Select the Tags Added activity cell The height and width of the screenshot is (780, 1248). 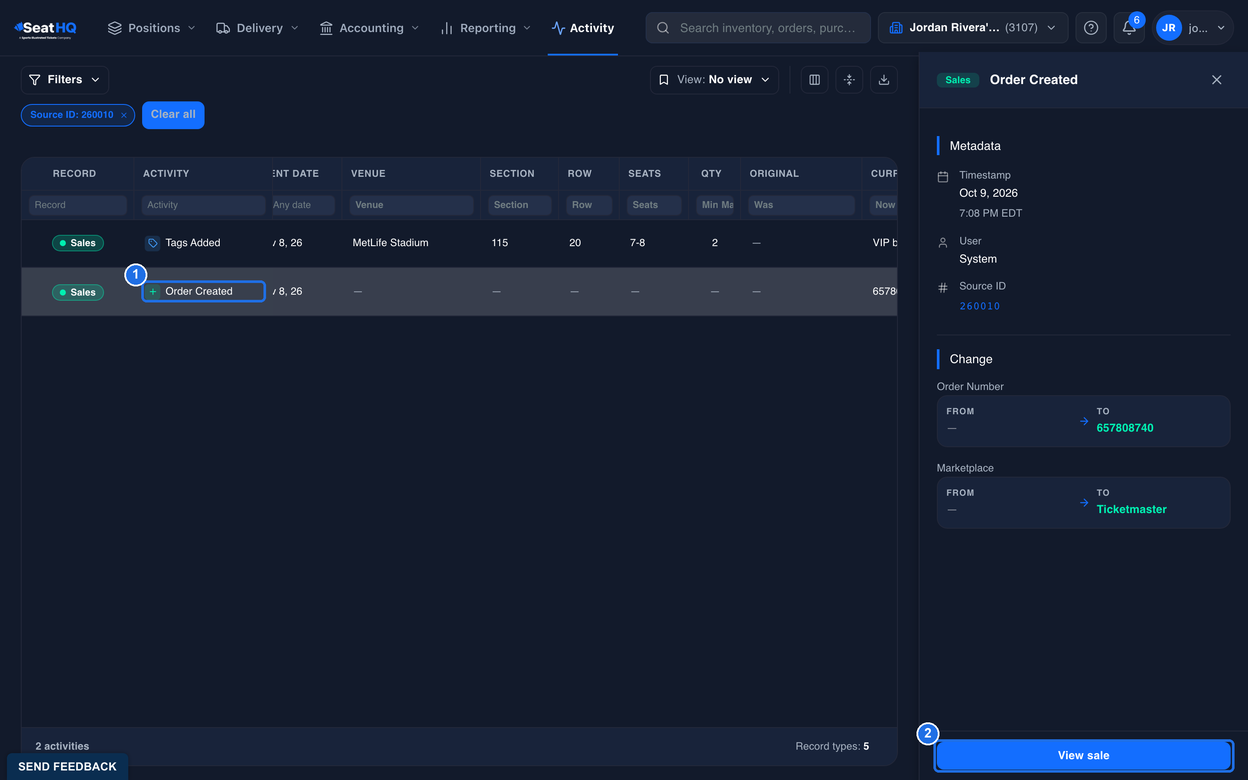click(203, 243)
